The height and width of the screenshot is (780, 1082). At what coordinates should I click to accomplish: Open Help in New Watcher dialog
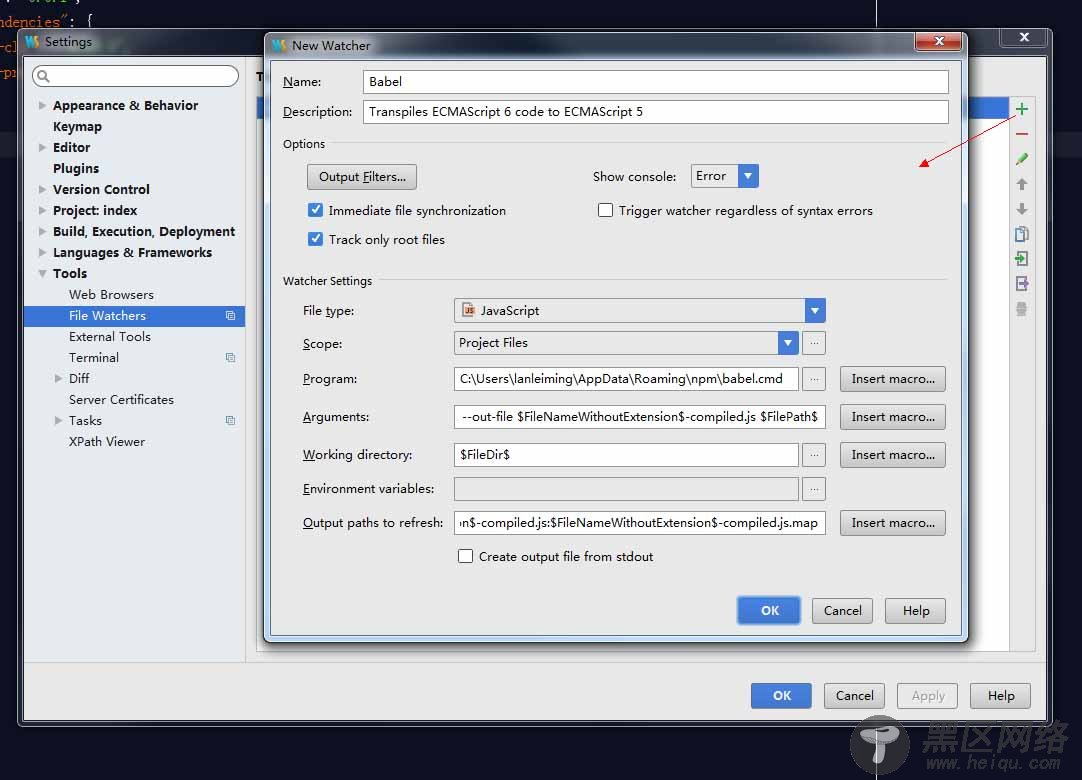tap(916, 611)
